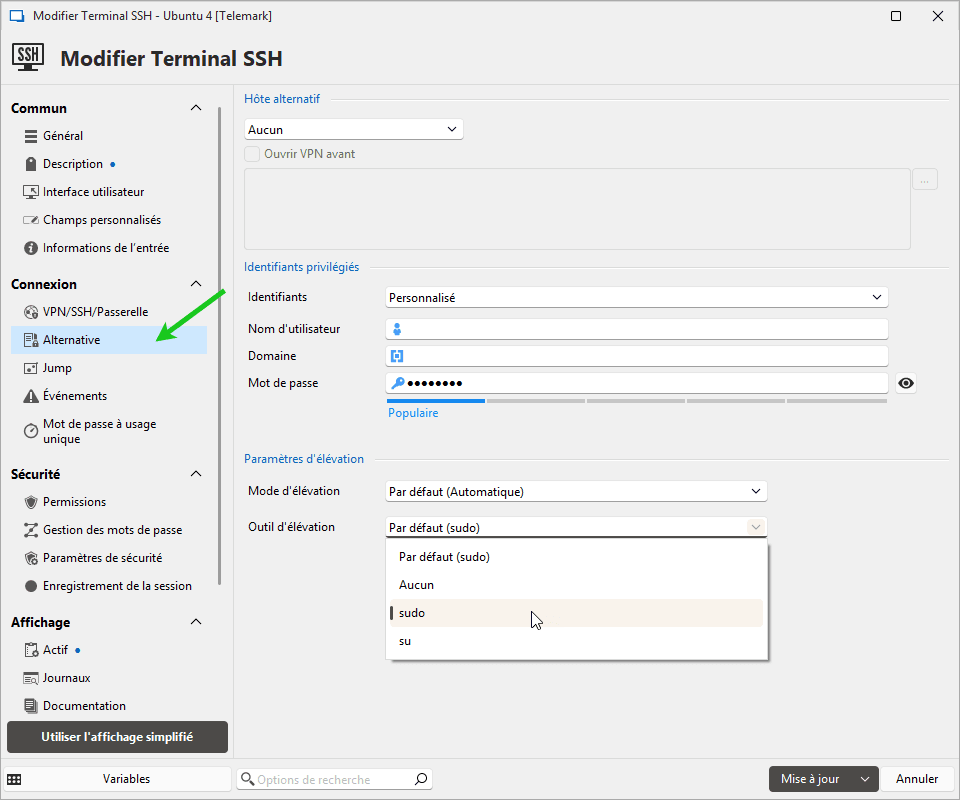
Task: Click the password strength bar
Action: (636, 401)
